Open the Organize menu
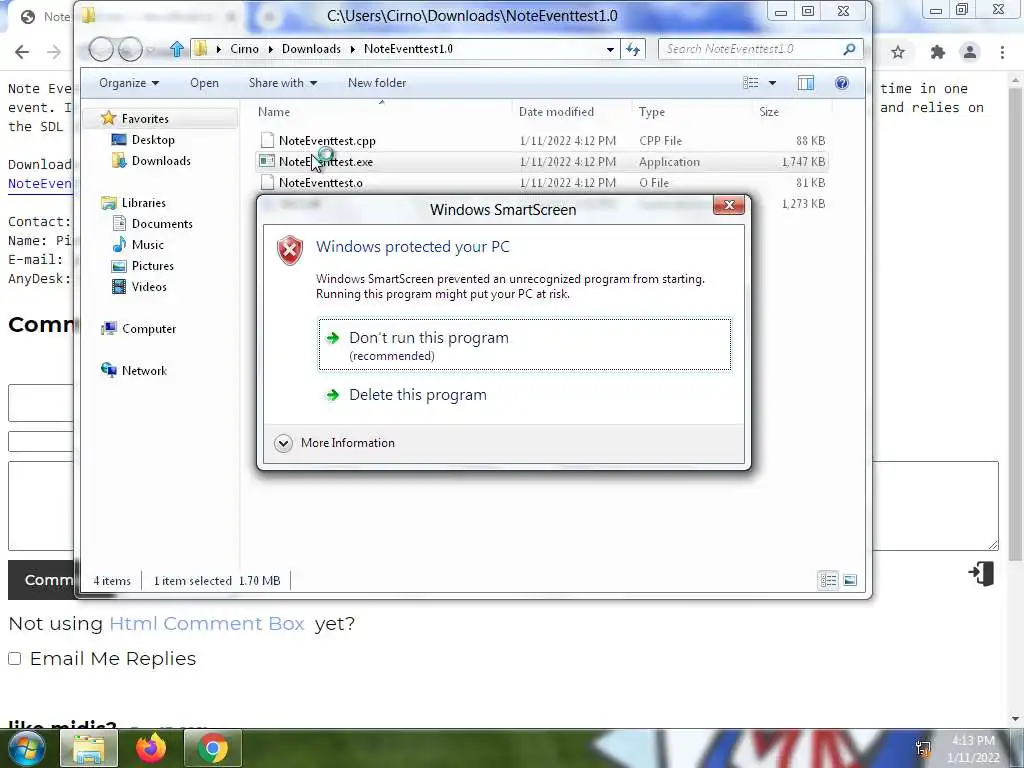The height and width of the screenshot is (768, 1024). point(129,83)
